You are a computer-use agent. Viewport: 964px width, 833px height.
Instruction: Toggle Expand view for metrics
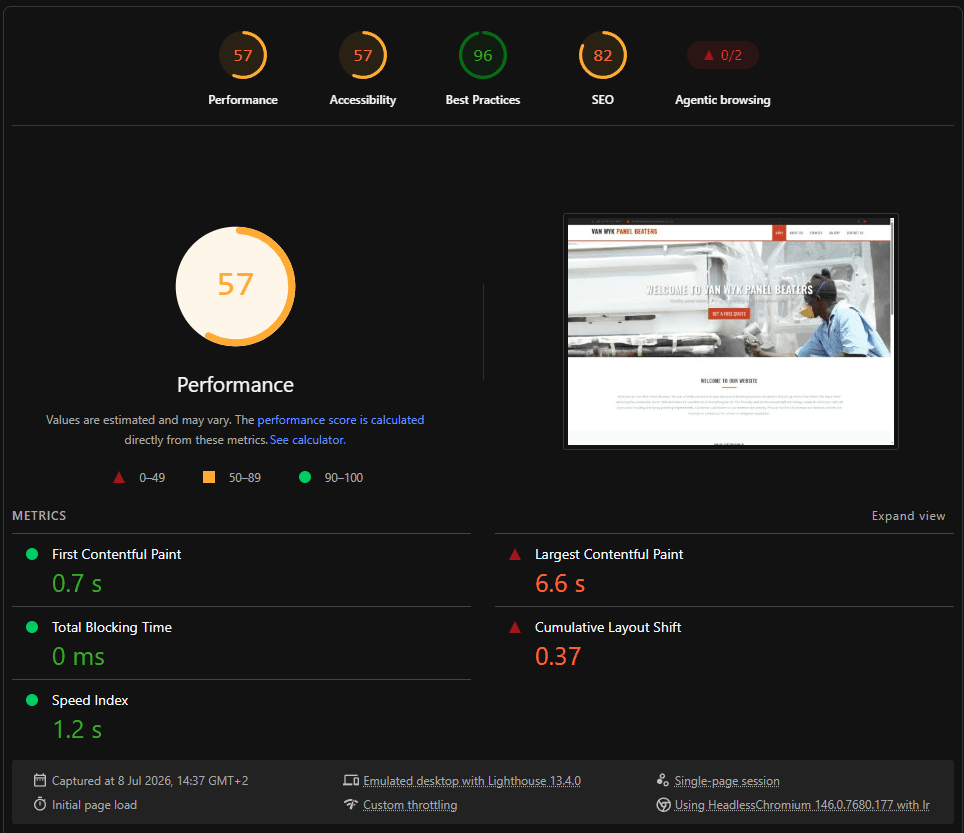tap(908, 516)
